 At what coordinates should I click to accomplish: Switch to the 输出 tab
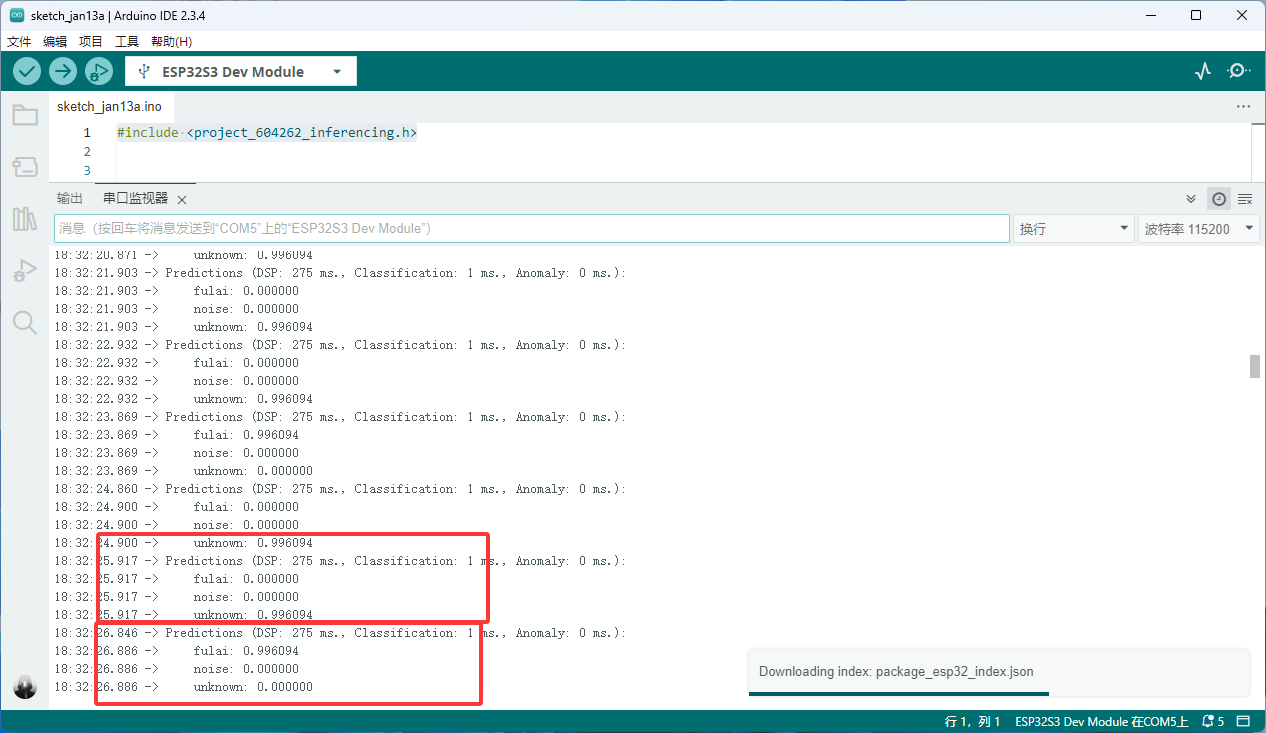(x=70, y=198)
